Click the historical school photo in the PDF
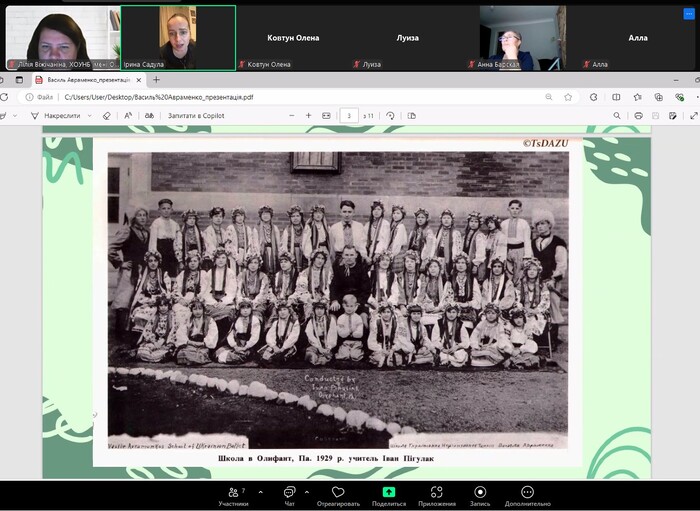Viewport: 700px width, 511px height. point(338,300)
